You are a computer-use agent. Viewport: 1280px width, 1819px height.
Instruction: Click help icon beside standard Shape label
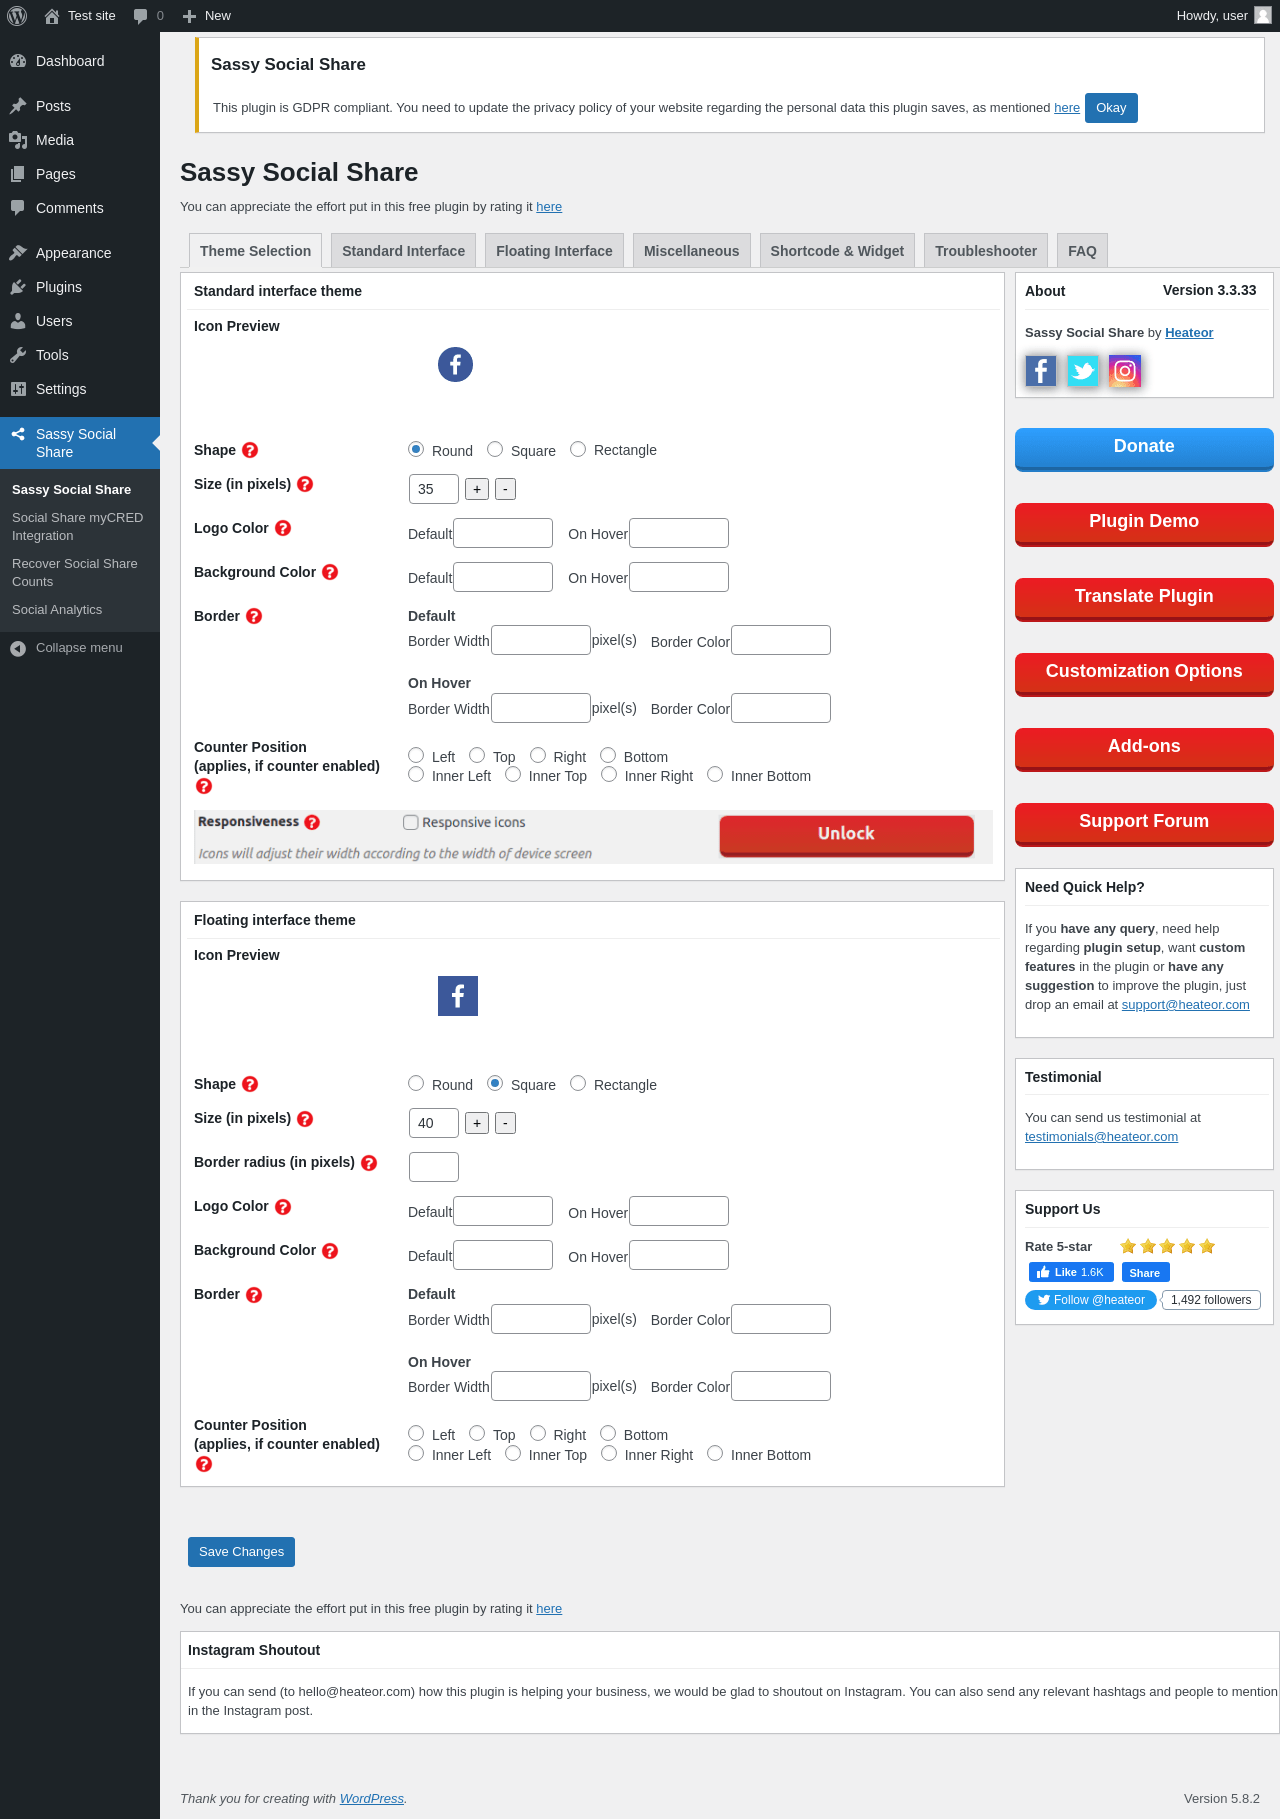250,450
